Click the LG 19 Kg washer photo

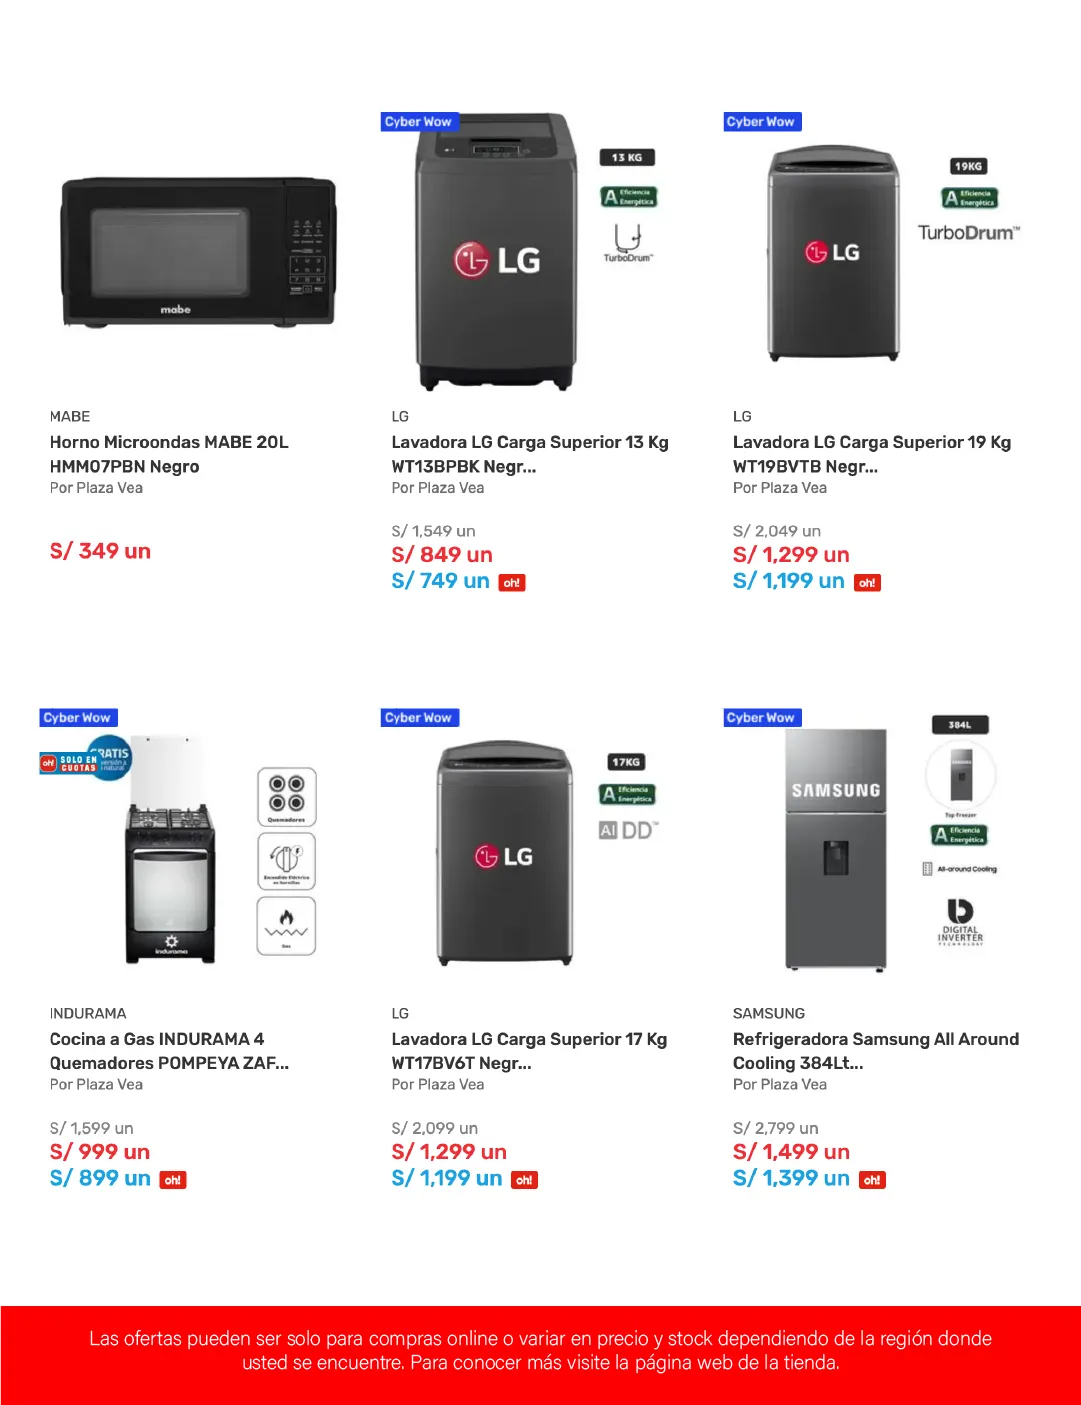834,254
